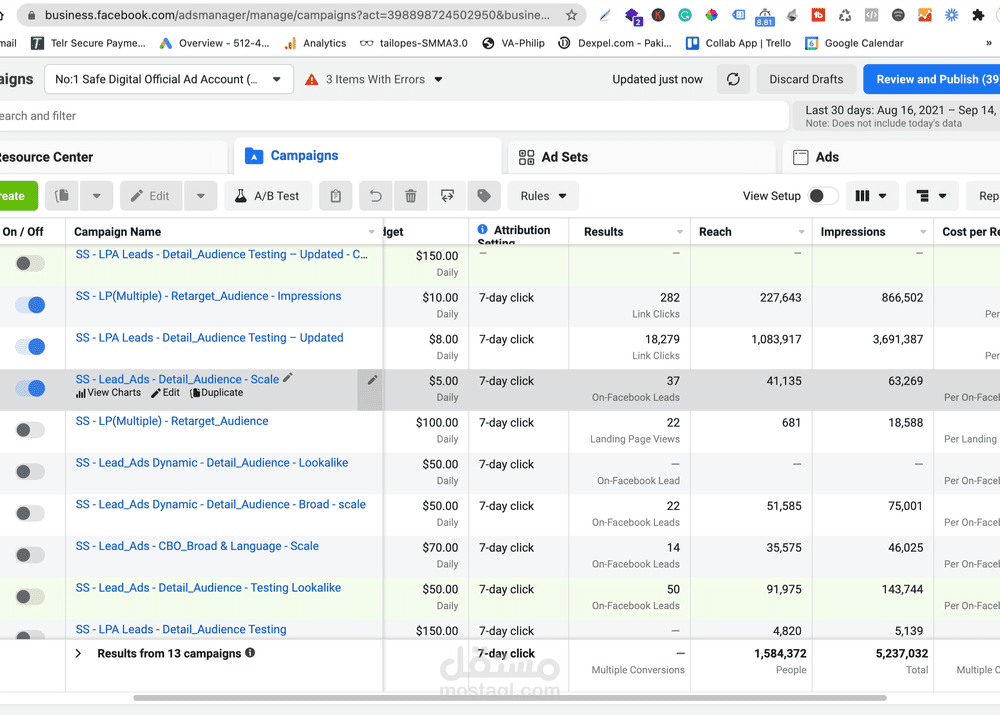Turn off SS - LP(Multiple) Retarget_Audience - Impressions campaign
1000x715 pixels.
[30, 305]
